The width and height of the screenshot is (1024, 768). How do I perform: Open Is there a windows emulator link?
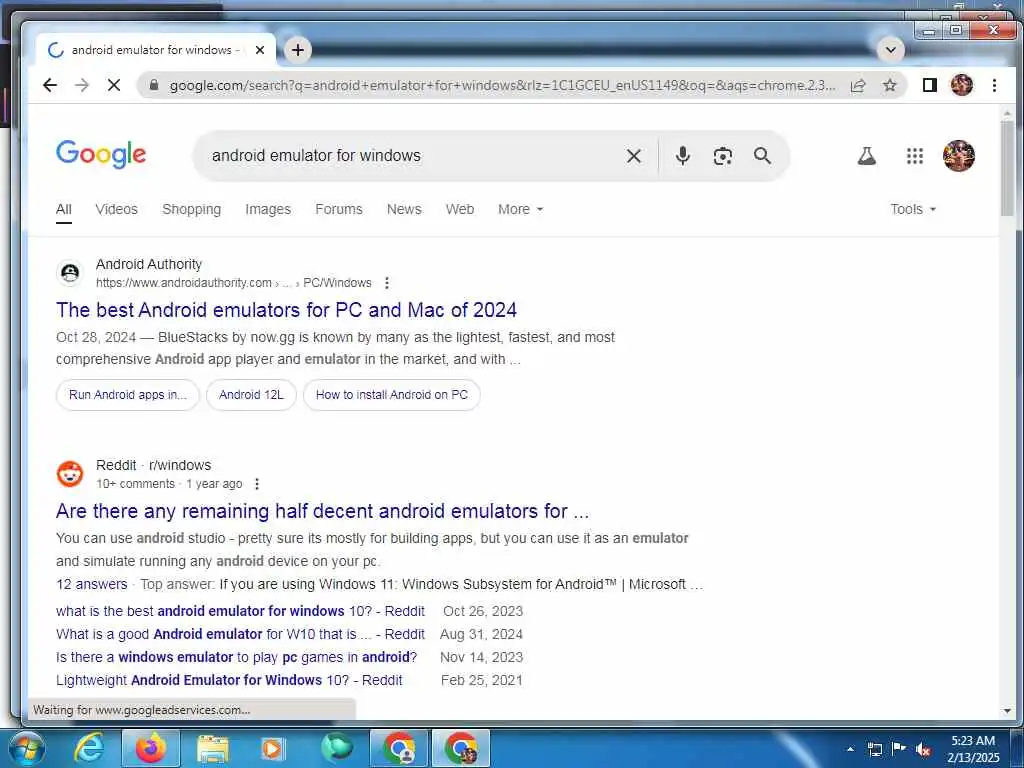236,656
